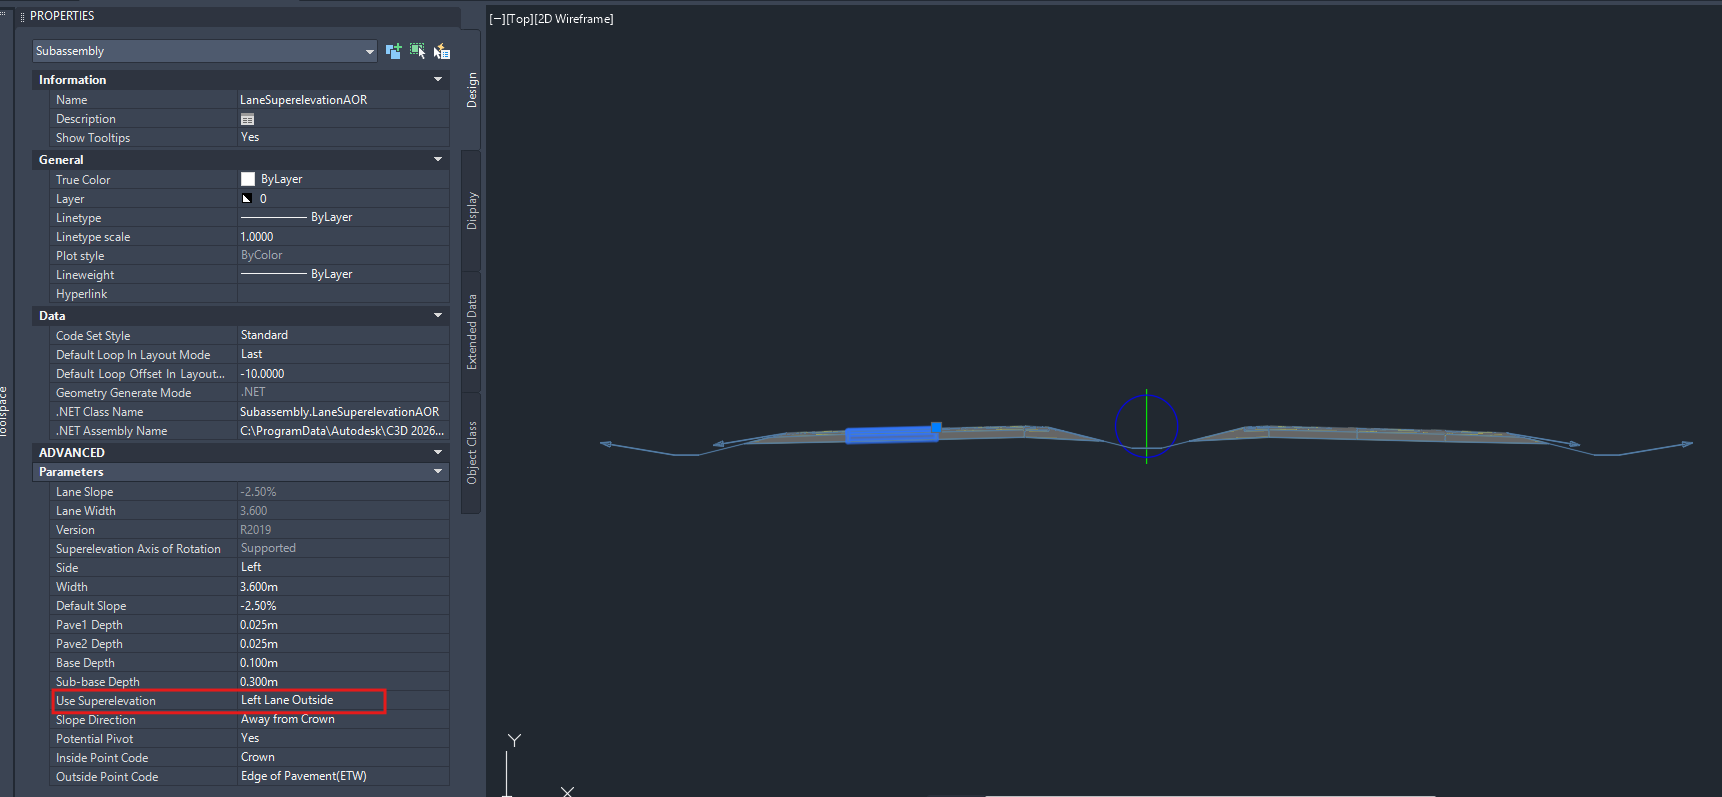Viewport: 1722px width, 797px height.
Task: Click the Superelevation Axis of Rotation value
Action: coord(343,548)
